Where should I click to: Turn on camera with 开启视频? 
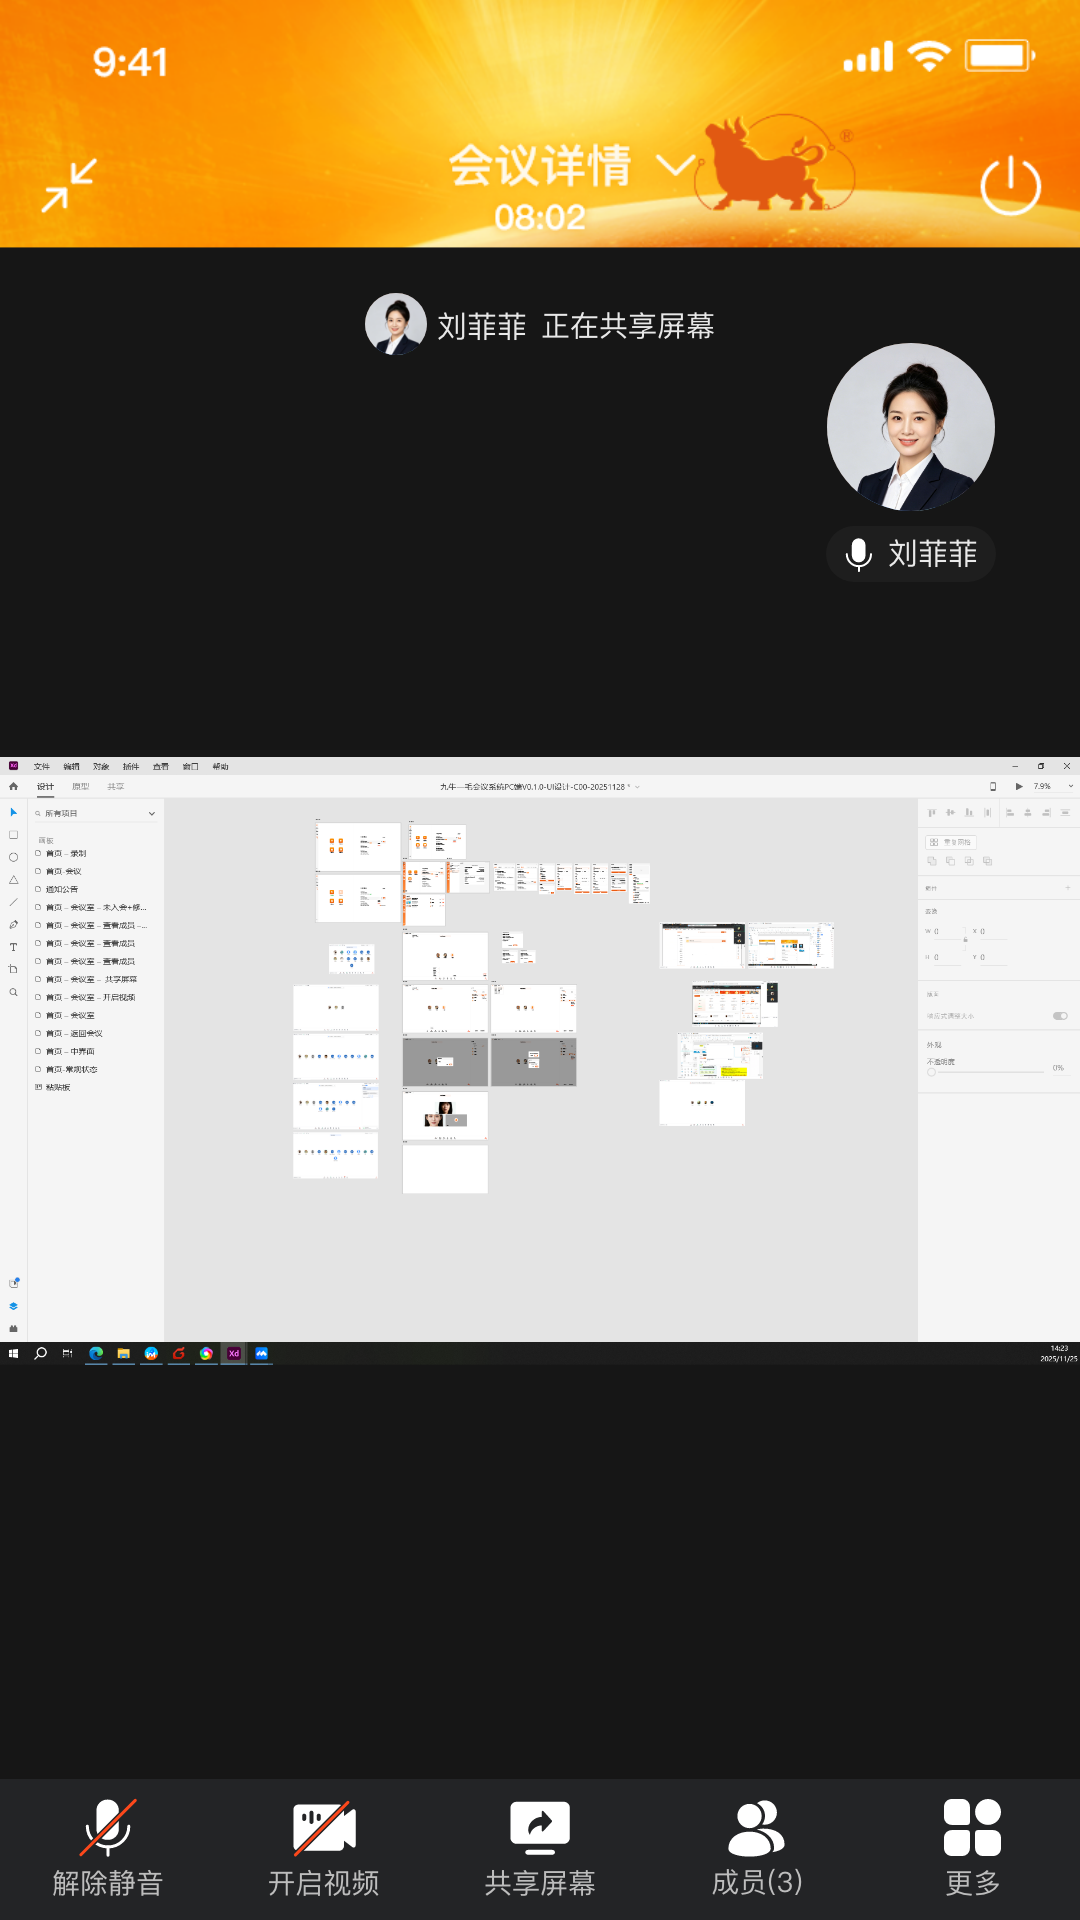[x=324, y=1848]
